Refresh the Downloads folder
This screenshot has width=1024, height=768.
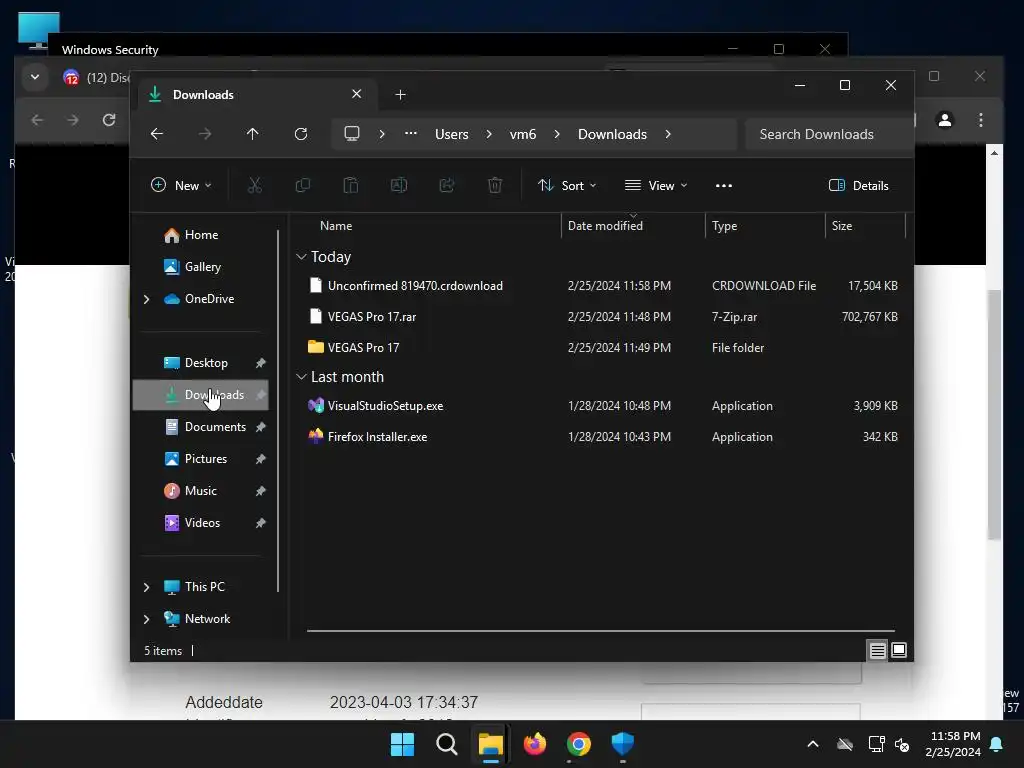point(301,134)
